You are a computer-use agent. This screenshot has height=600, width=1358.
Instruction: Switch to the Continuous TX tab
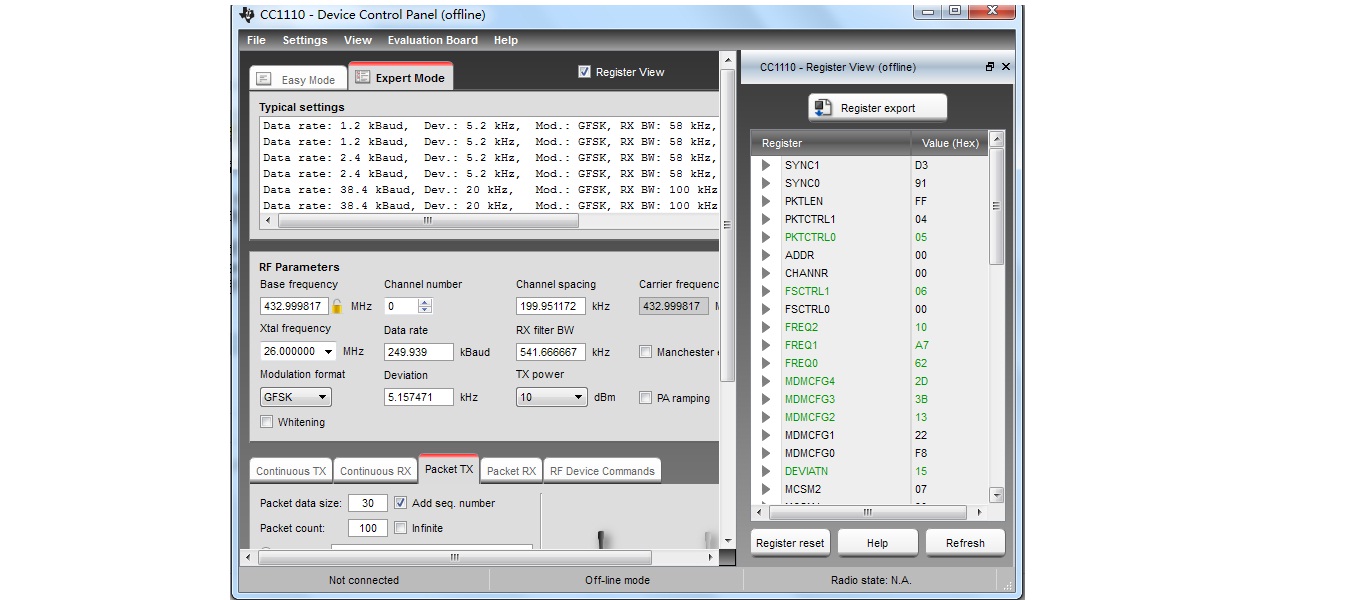point(291,471)
